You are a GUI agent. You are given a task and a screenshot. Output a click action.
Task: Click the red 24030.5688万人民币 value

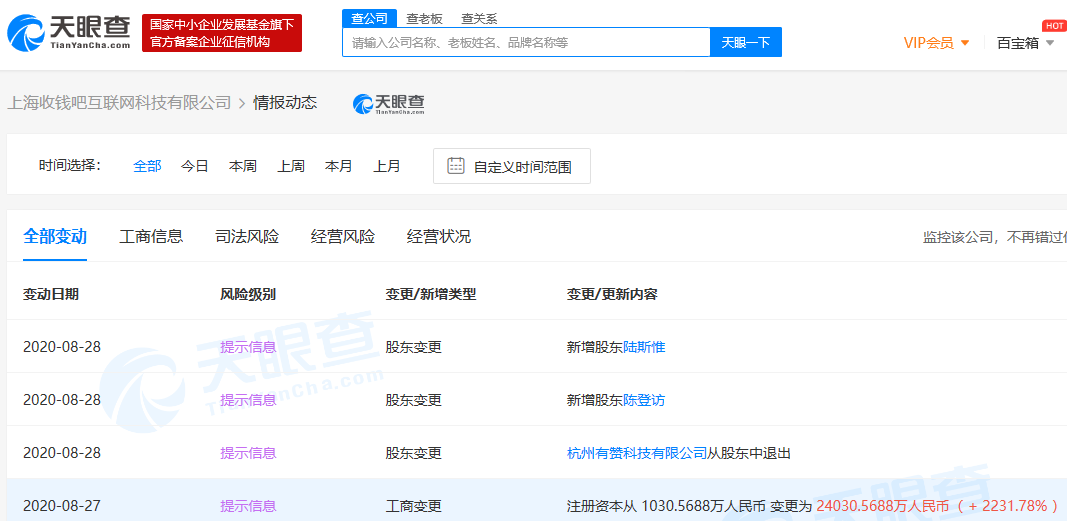[x=882, y=506]
